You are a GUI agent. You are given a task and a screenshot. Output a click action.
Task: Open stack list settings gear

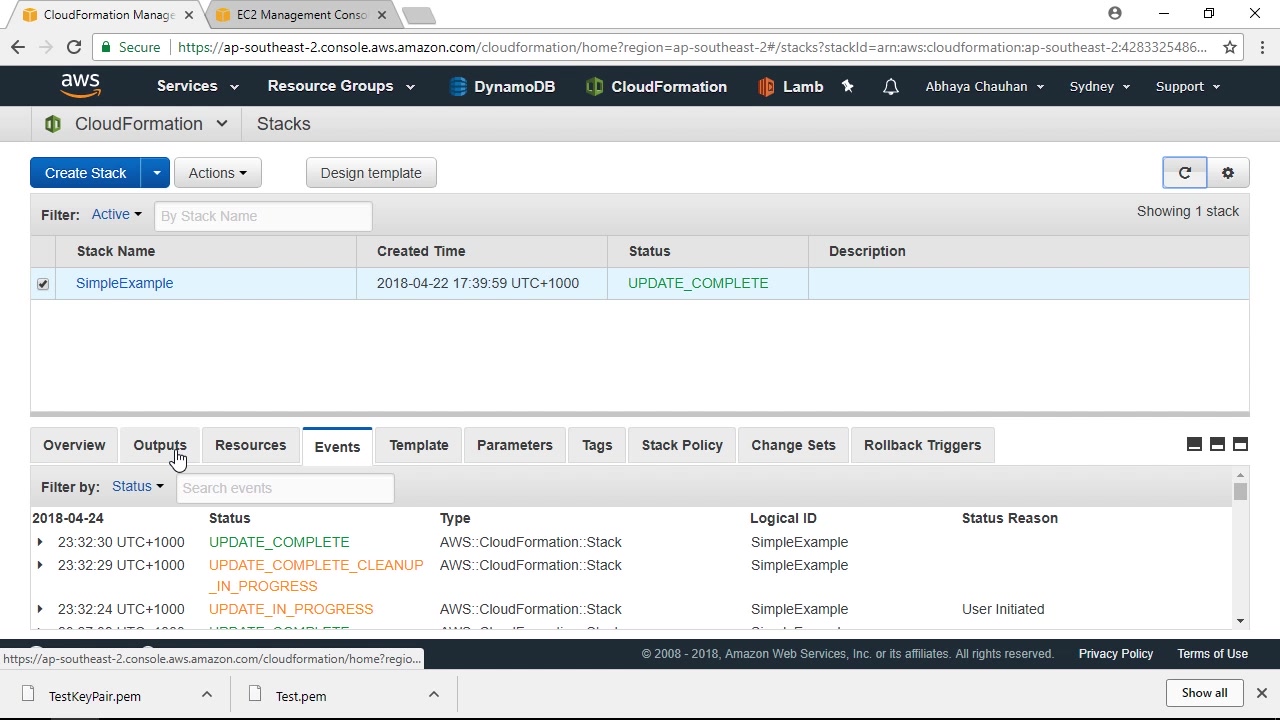pyautogui.click(x=1228, y=173)
